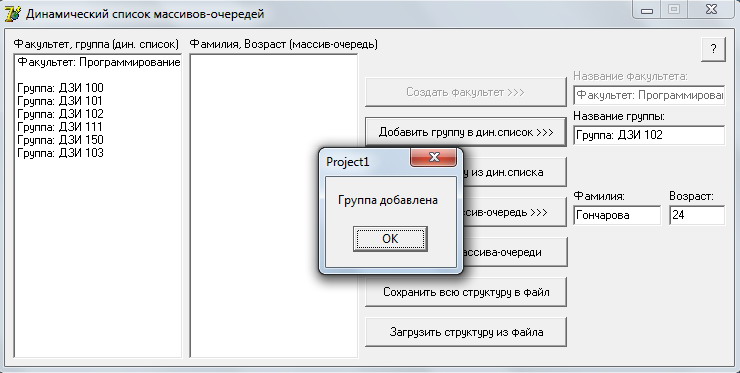This screenshot has height=373, width=740.
Task: Click the 'Фамилия' field containing Гончарова
Action: 617,215
